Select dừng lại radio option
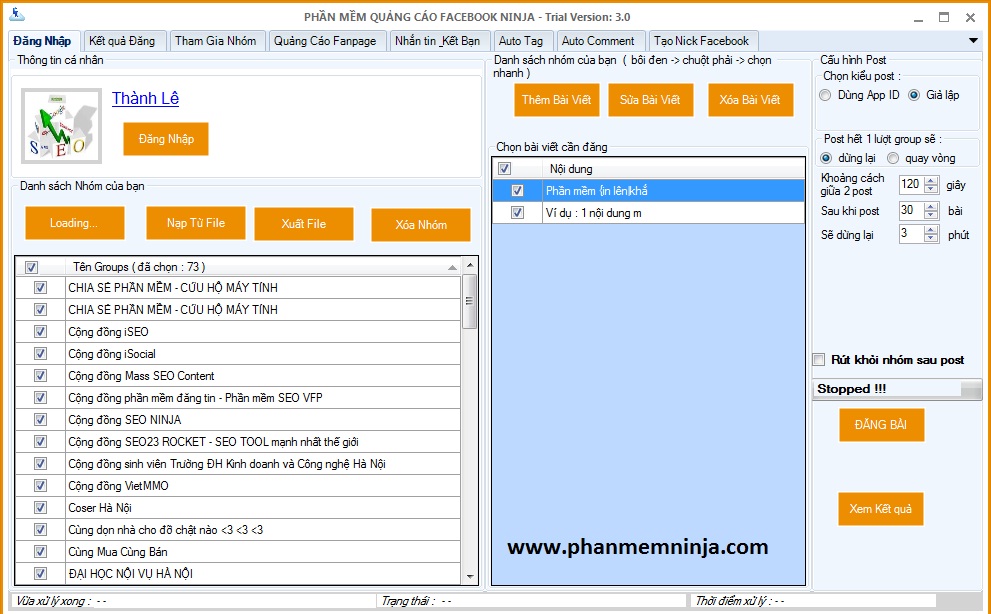991x614 pixels. point(826,158)
